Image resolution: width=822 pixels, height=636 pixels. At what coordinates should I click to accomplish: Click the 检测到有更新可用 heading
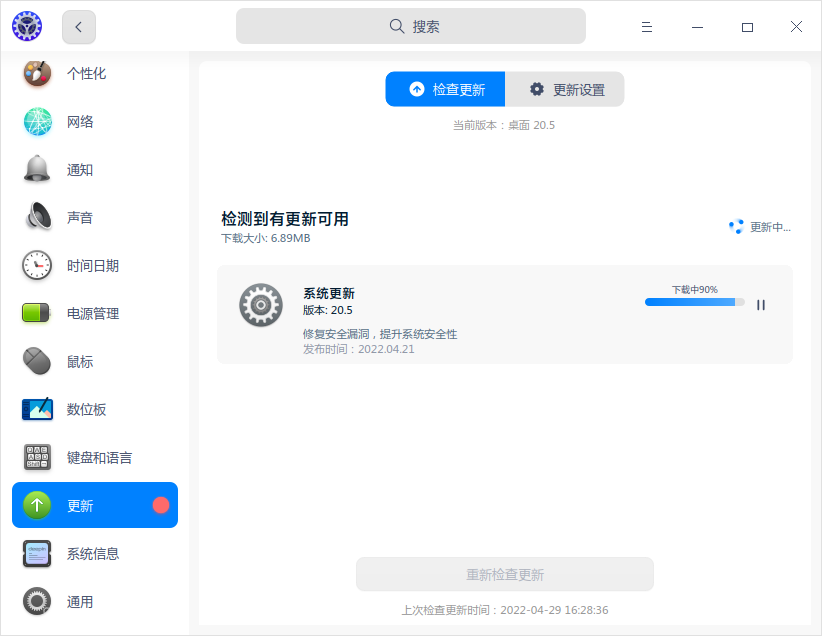click(285, 219)
